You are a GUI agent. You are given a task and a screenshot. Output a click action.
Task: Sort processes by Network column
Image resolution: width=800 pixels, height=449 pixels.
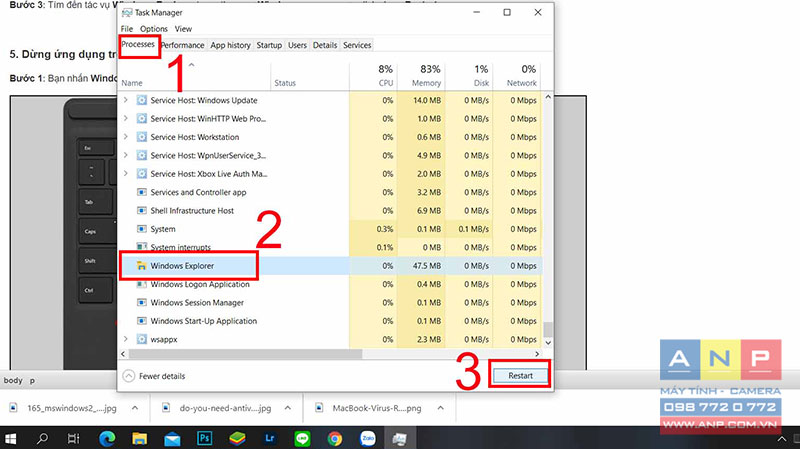coord(516,75)
